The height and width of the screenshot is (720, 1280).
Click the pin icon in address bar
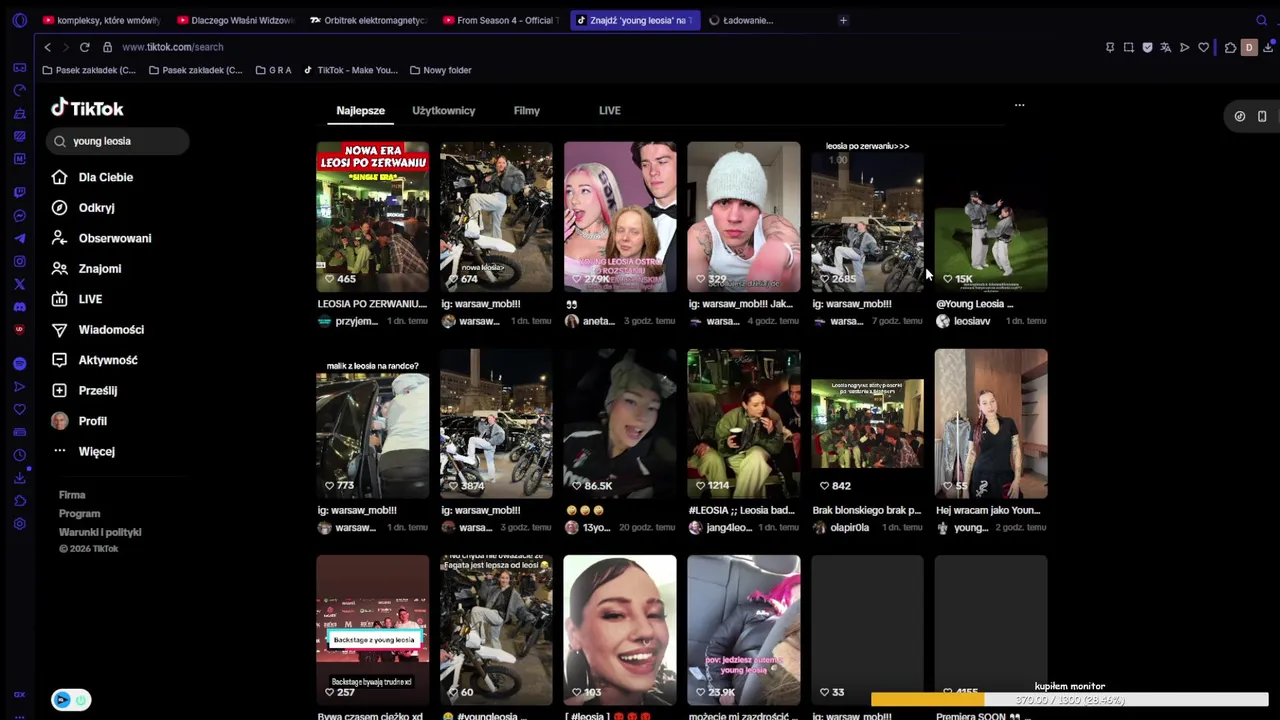[1110, 47]
